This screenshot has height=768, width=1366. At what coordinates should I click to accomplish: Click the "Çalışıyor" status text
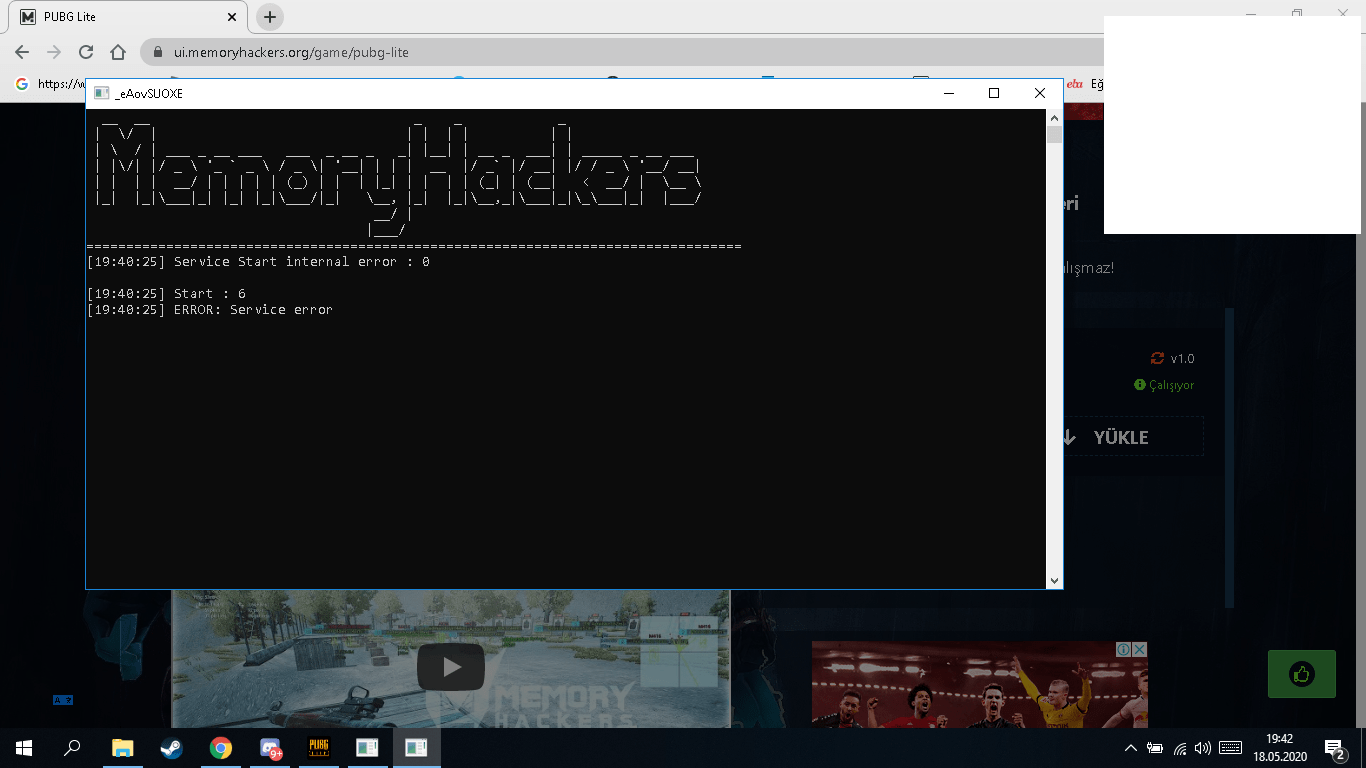coord(1172,385)
